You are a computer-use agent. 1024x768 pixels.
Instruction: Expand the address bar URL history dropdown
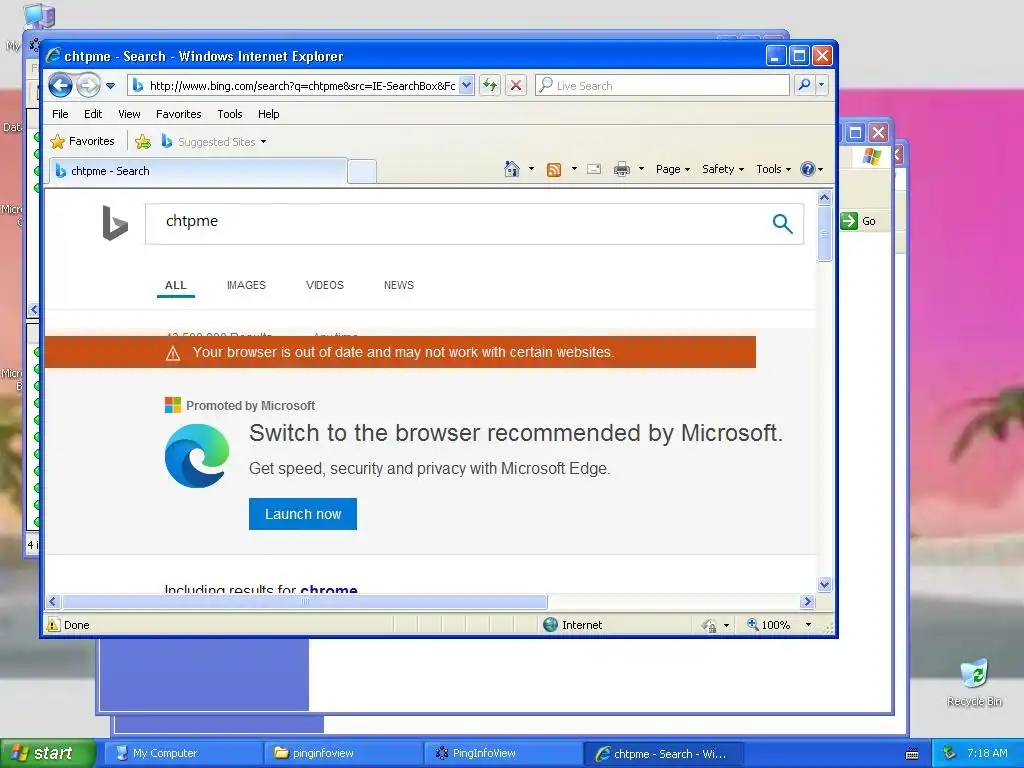click(466, 86)
